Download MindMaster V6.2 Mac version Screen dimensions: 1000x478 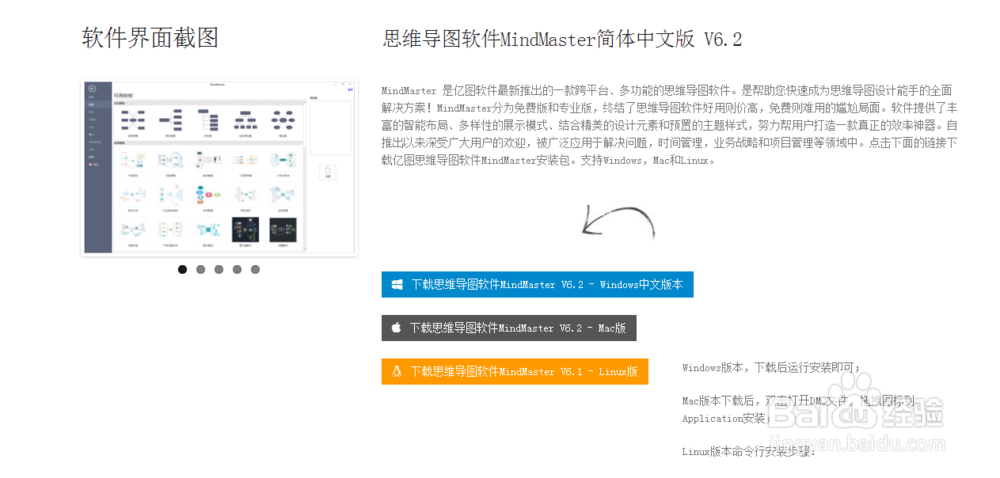[x=508, y=328]
